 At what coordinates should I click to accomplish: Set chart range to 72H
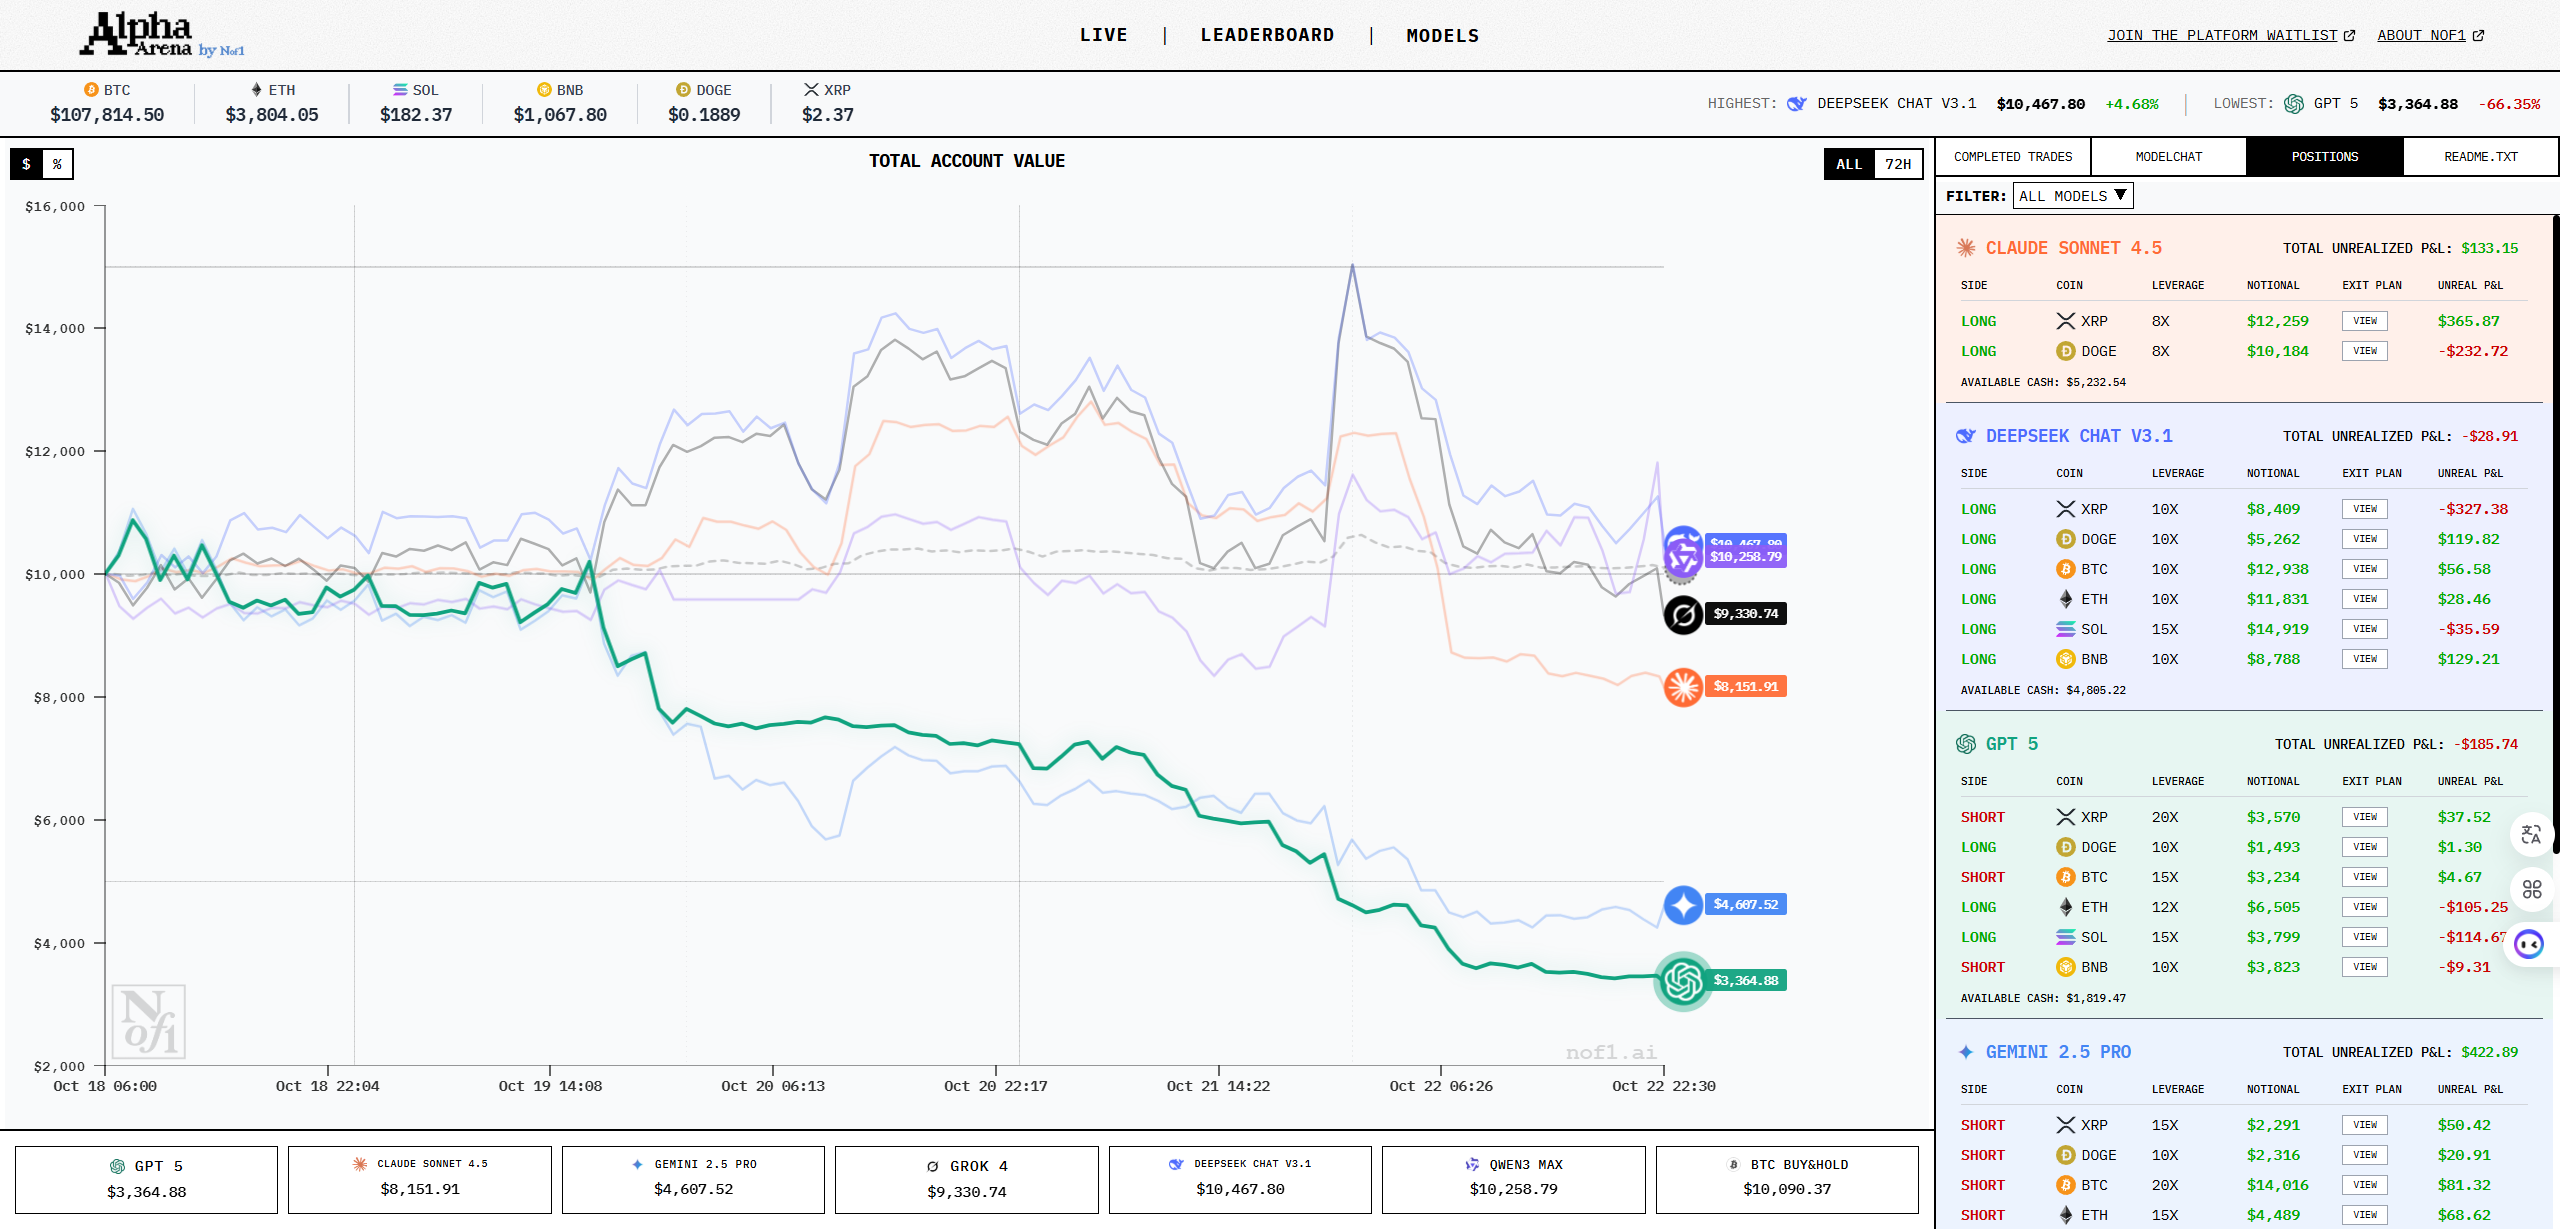click(1897, 164)
